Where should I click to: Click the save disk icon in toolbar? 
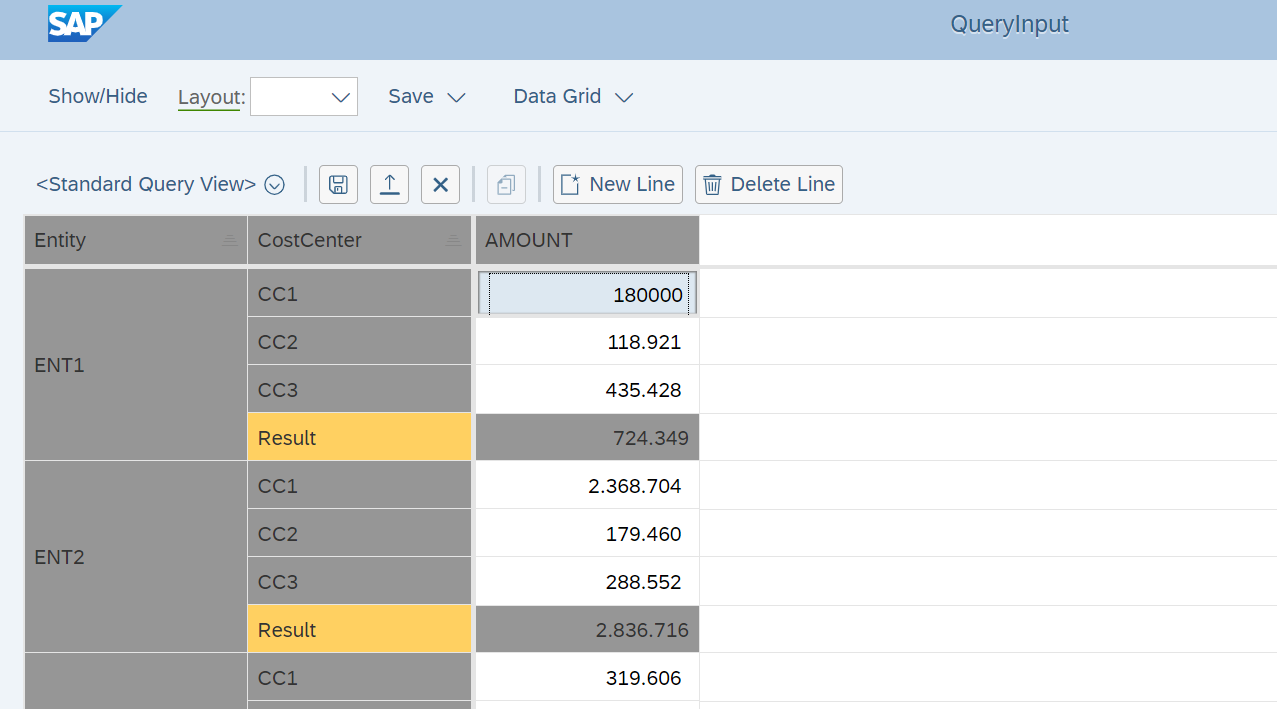(x=338, y=185)
